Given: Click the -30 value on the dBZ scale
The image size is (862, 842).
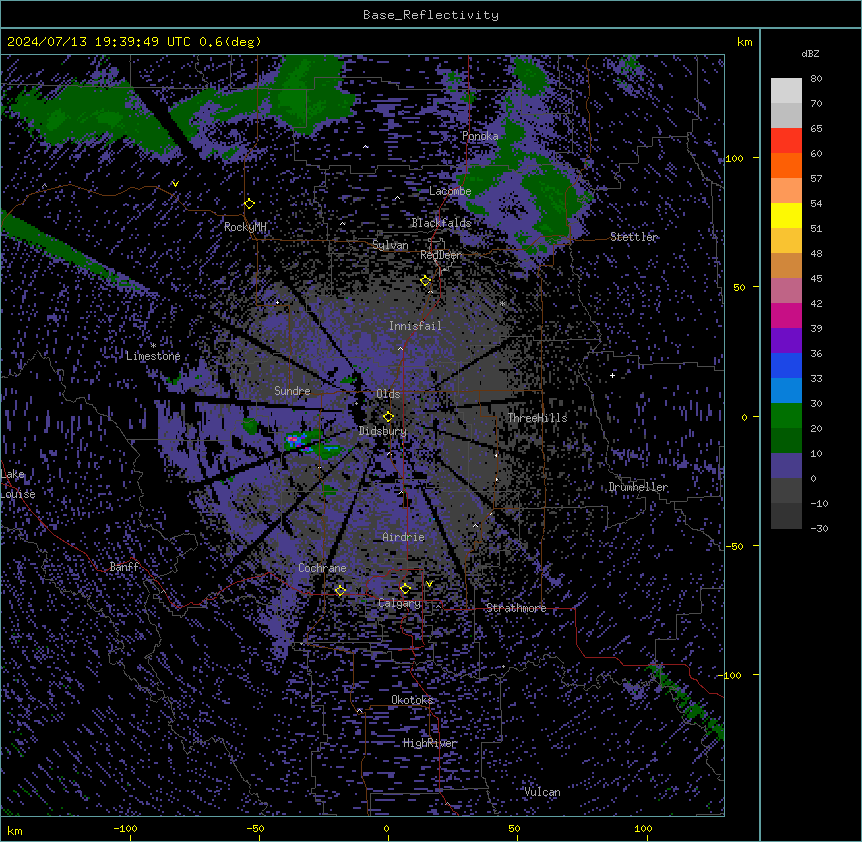Looking at the screenshot, I should [819, 528].
